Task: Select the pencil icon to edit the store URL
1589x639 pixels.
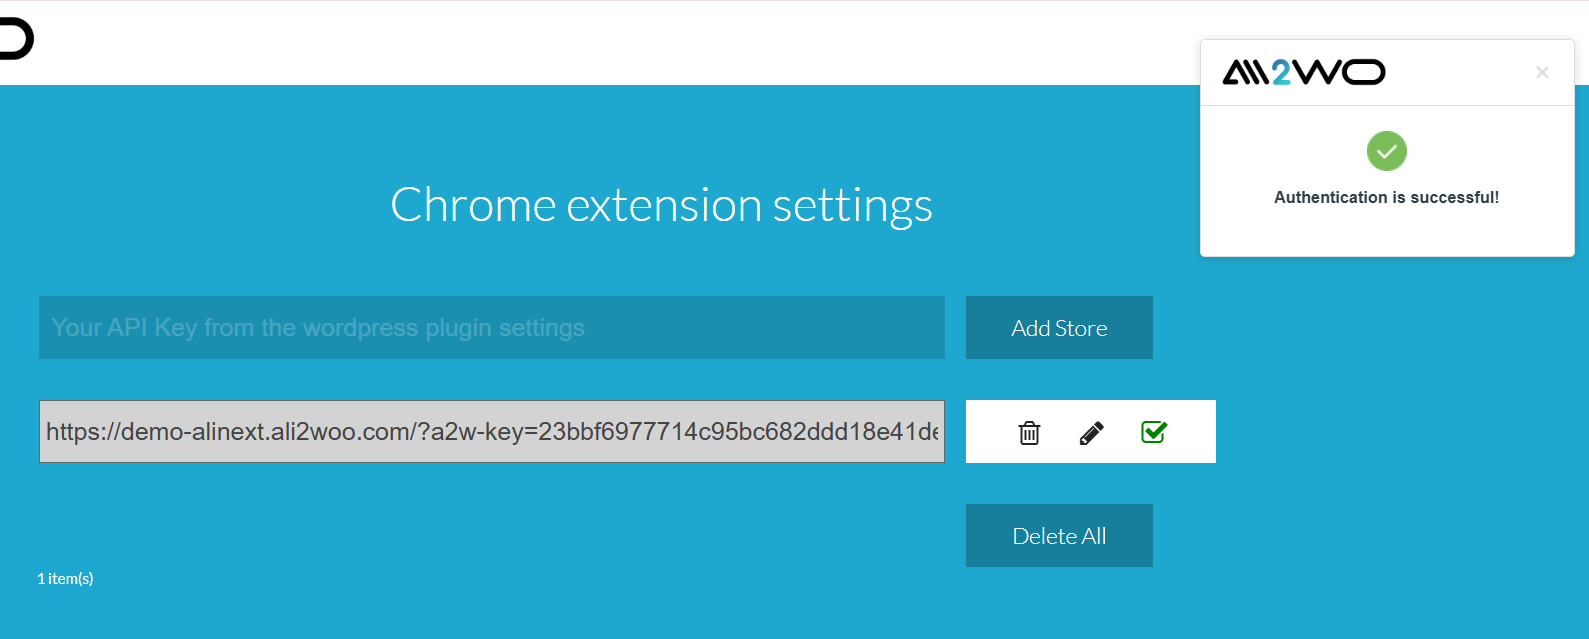Action: coord(1090,432)
